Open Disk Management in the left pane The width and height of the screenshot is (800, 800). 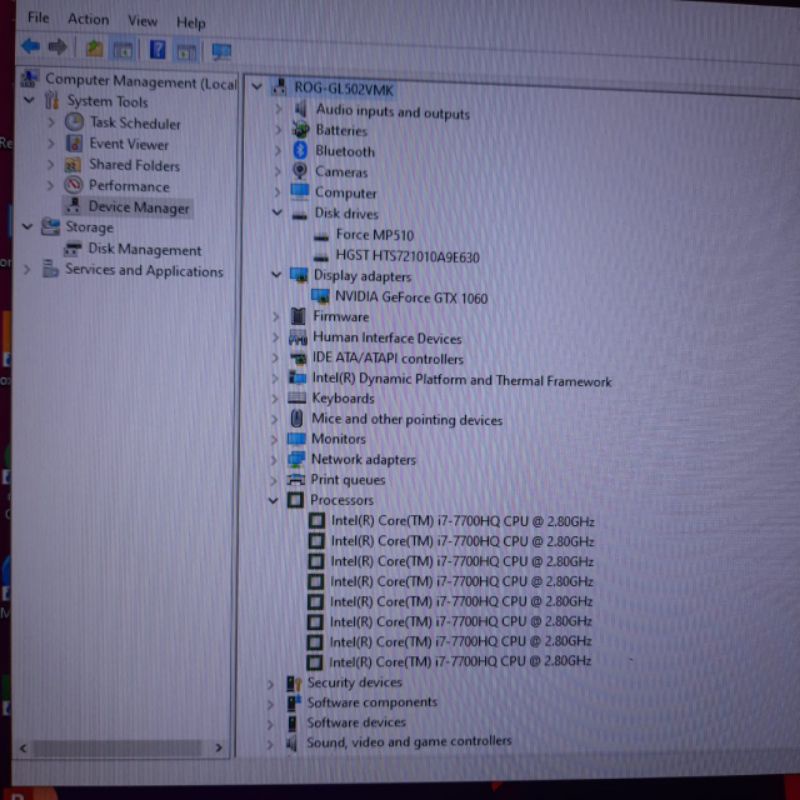tap(144, 250)
